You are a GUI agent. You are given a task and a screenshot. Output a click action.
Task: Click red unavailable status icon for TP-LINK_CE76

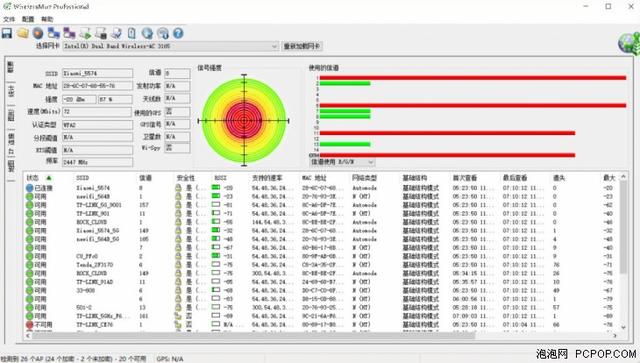point(29,325)
